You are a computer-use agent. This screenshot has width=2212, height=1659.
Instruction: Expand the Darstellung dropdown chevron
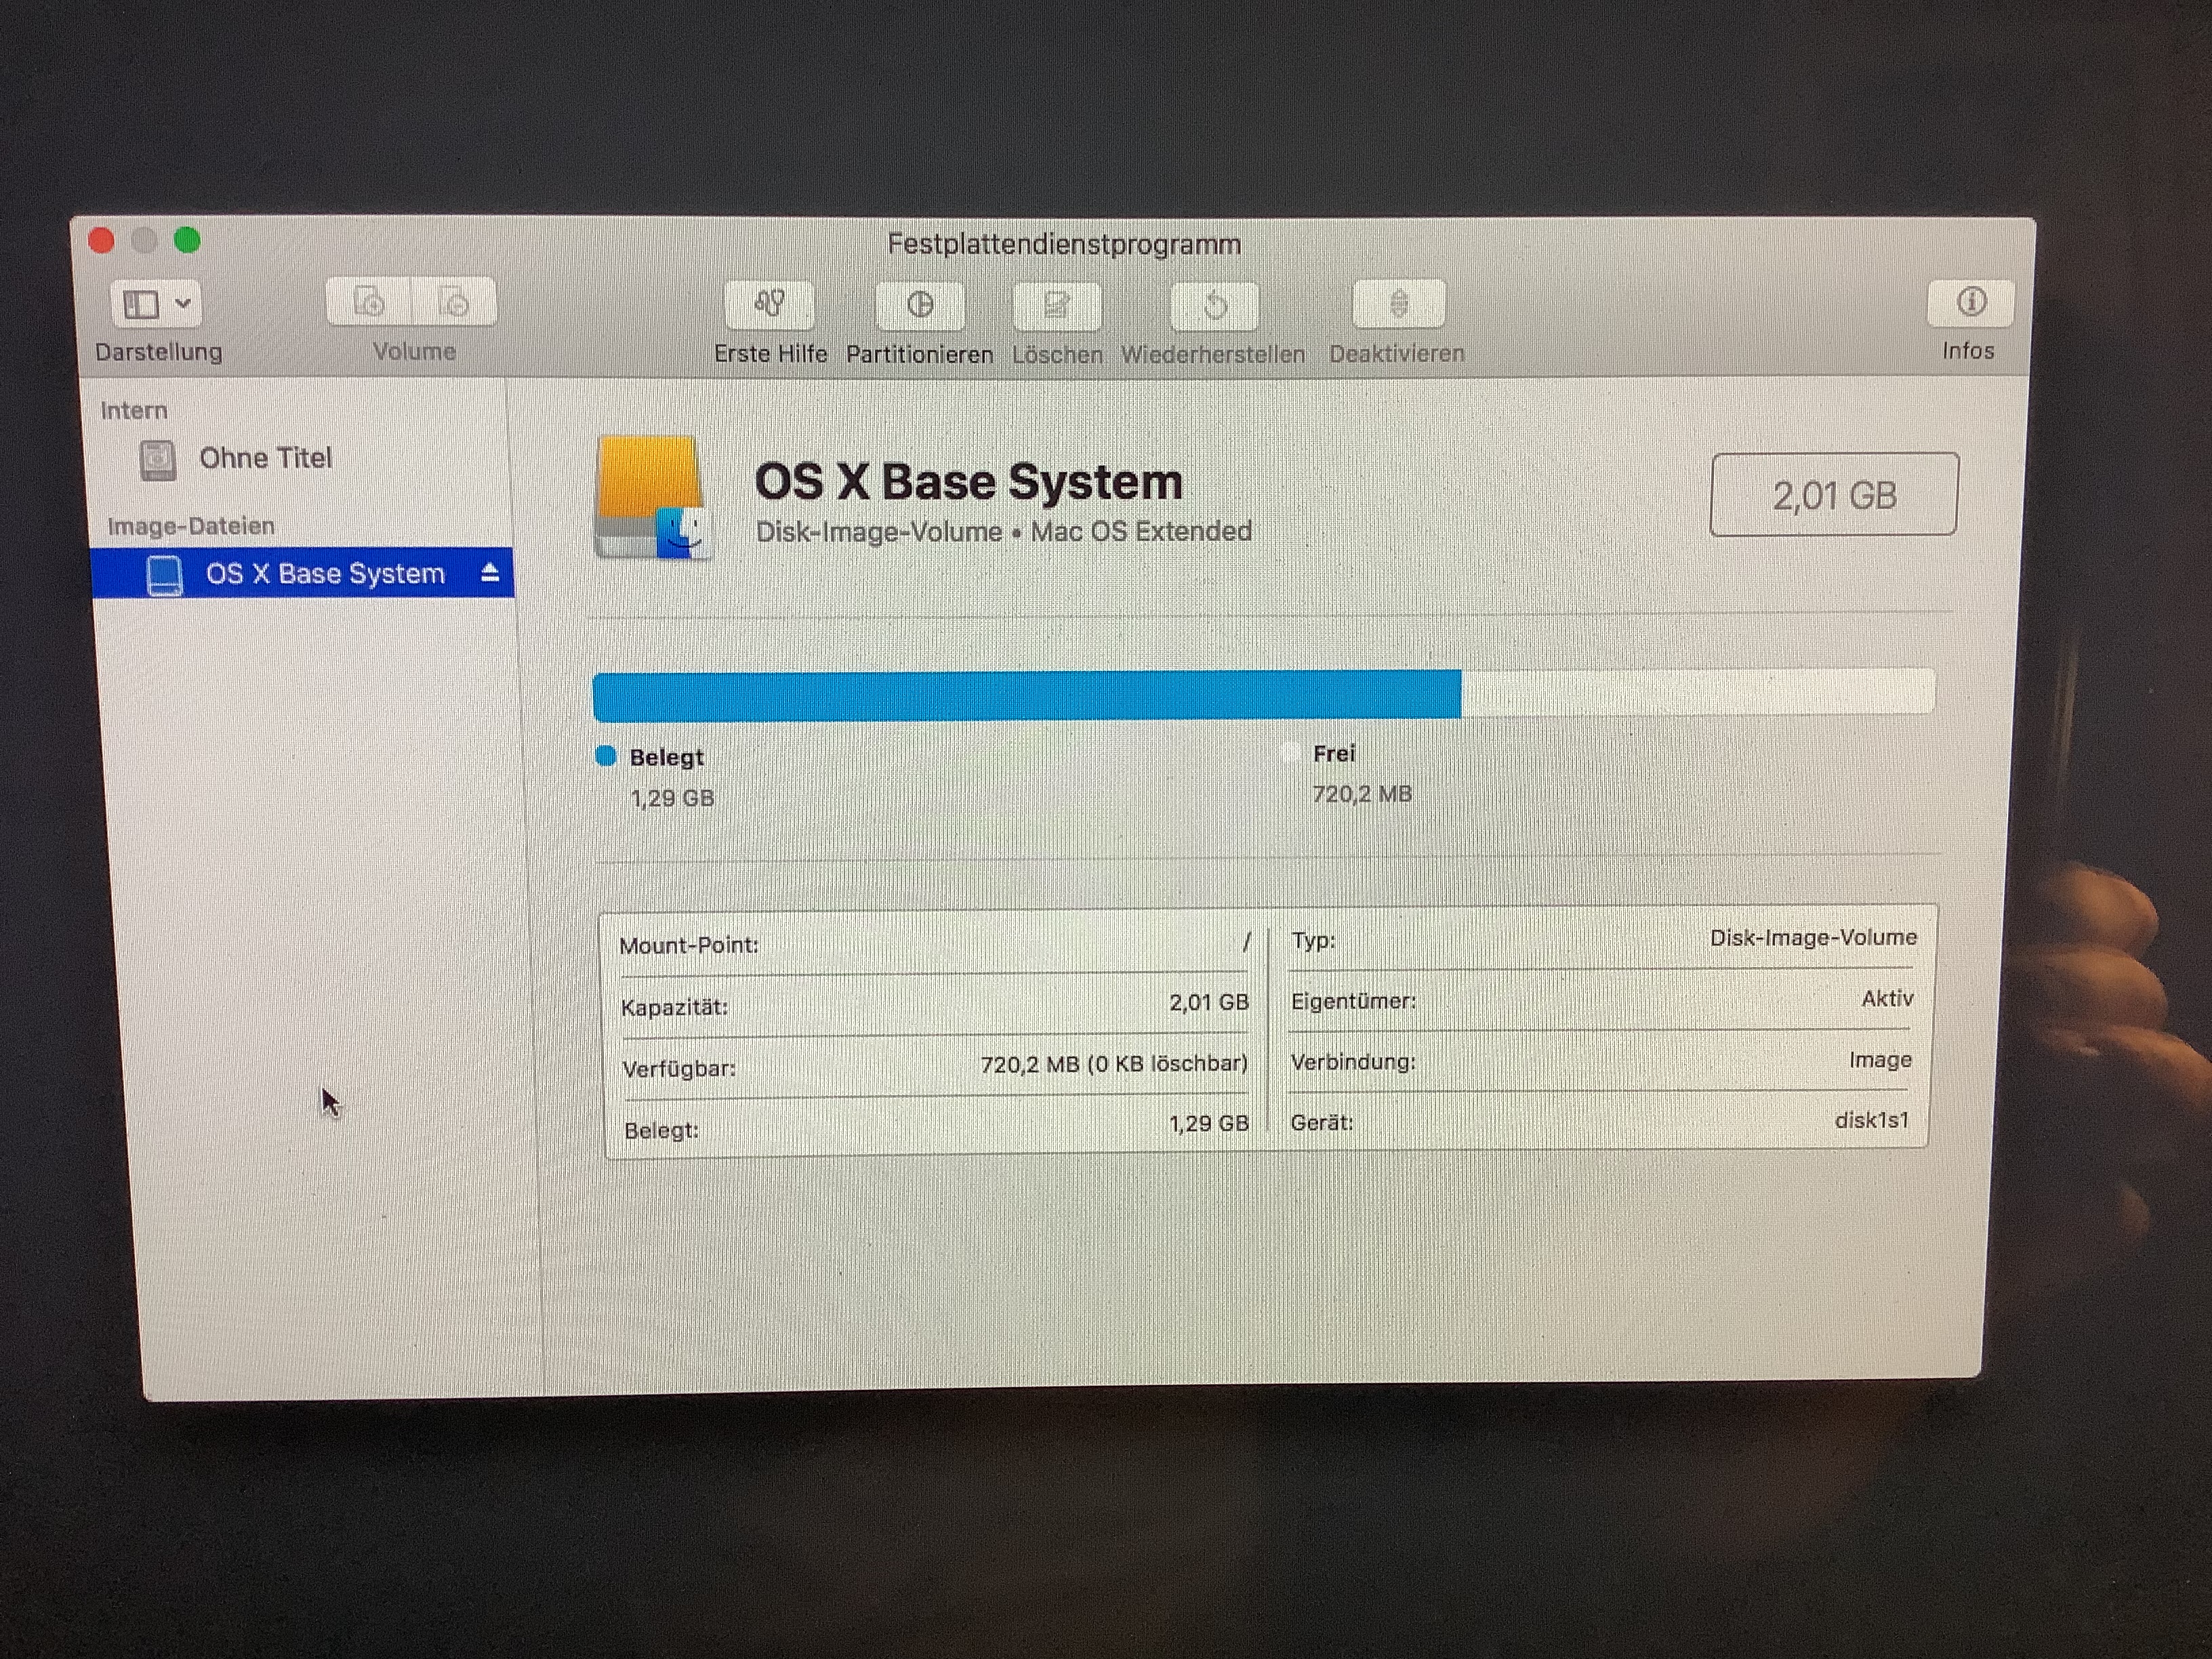pos(183,303)
